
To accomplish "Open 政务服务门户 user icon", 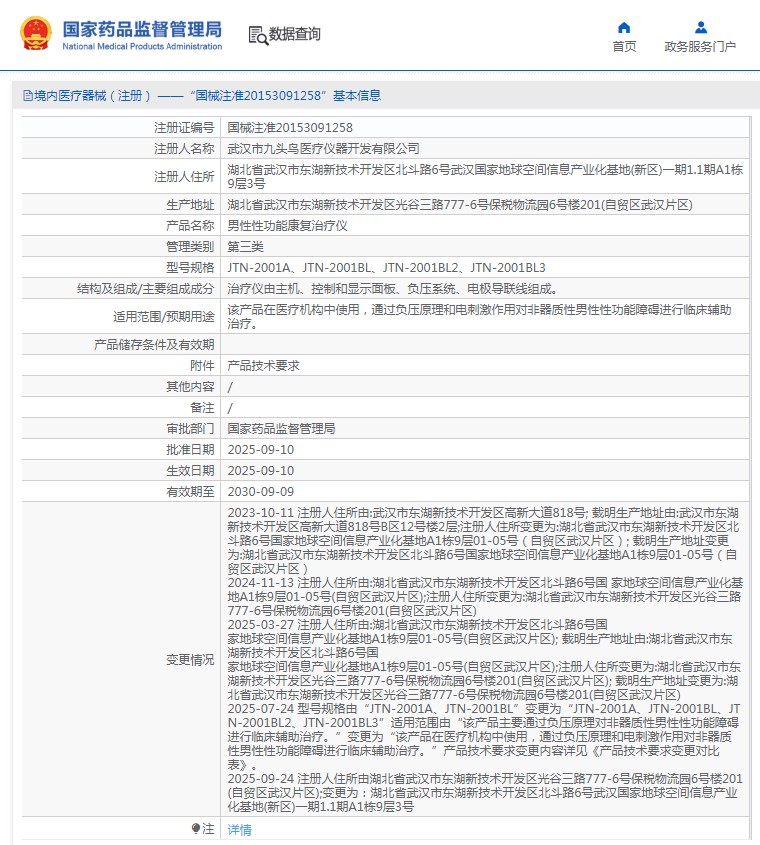I will coord(701,27).
